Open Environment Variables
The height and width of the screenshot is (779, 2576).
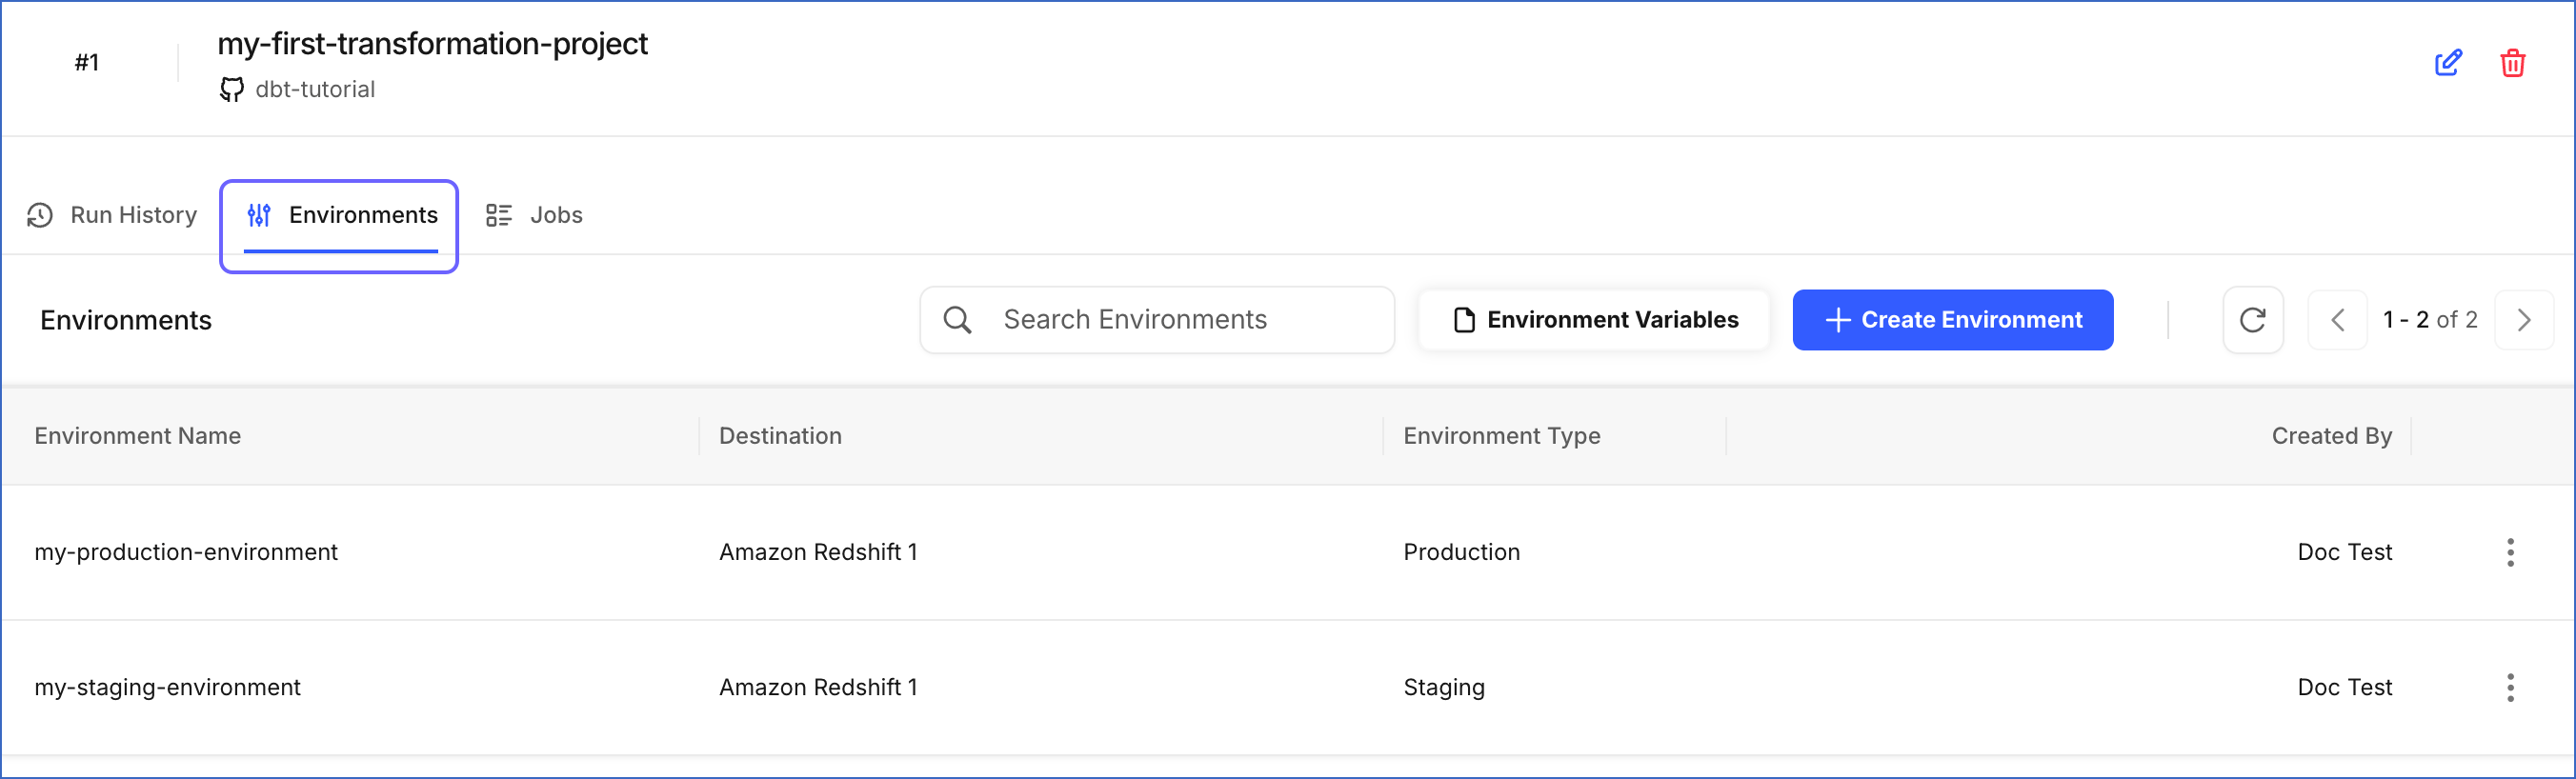pos(1594,320)
